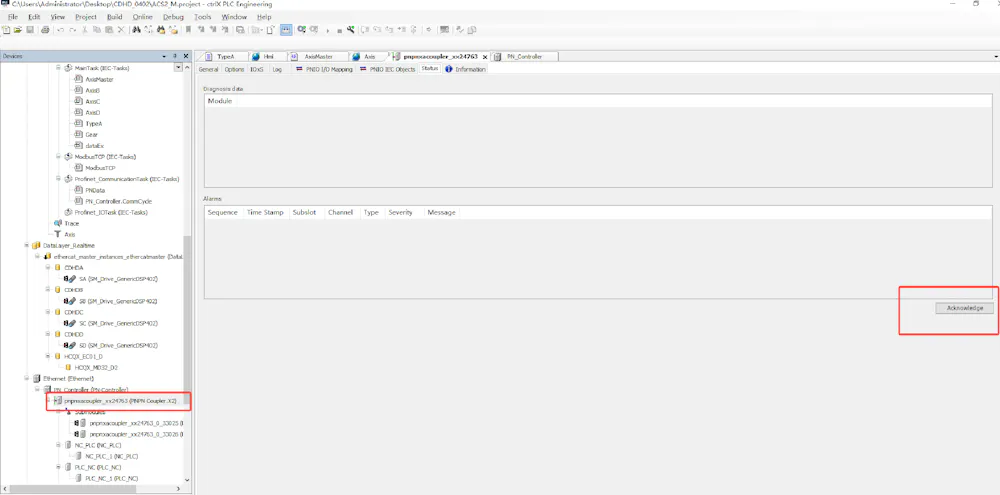Screen dimensions: 1000x495
Task: Collapse the Profinet_CommunicationTask node
Action: [x=59, y=179]
